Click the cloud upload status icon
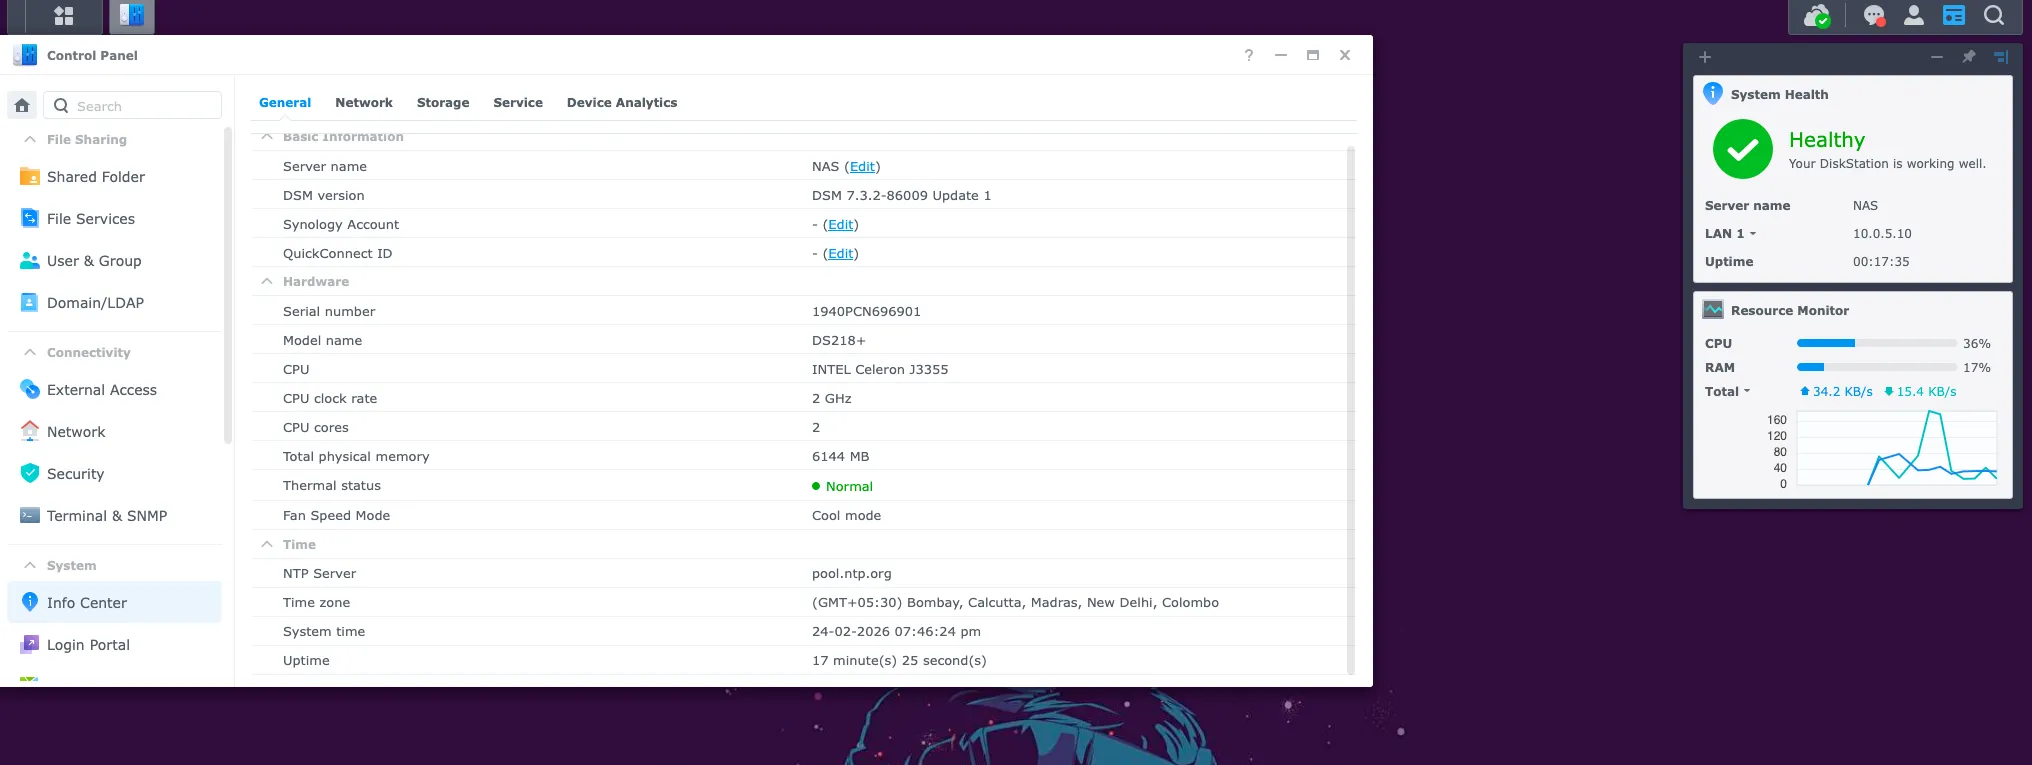 1816,16
